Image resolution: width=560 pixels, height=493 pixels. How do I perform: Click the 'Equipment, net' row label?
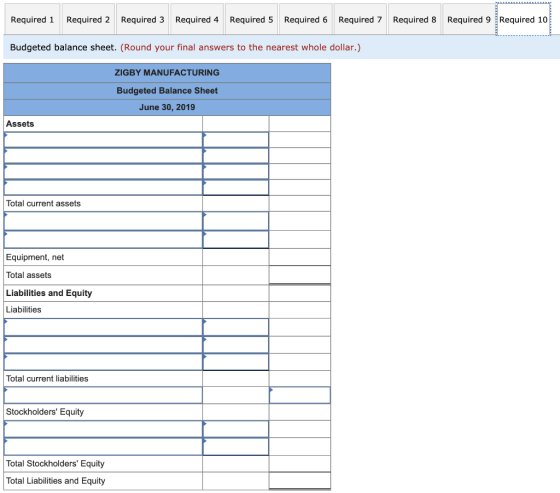(x=35, y=257)
